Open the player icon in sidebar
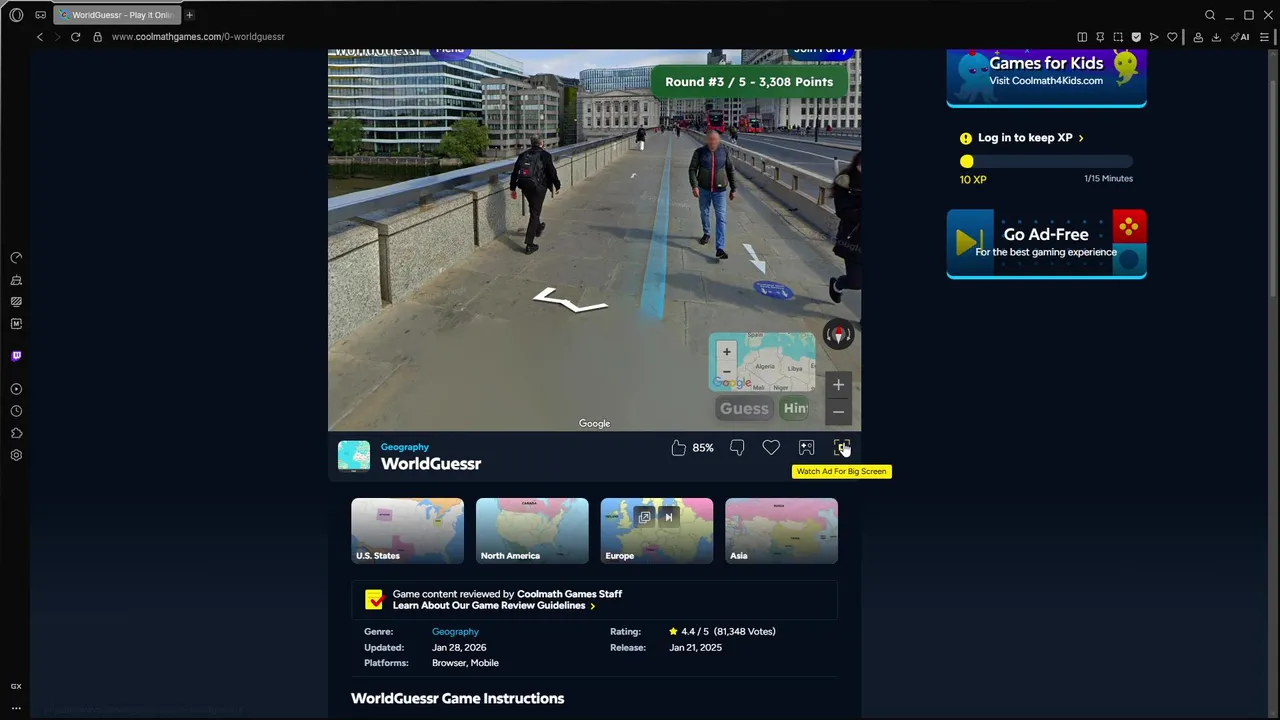The width and height of the screenshot is (1280, 720). coord(16,389)
